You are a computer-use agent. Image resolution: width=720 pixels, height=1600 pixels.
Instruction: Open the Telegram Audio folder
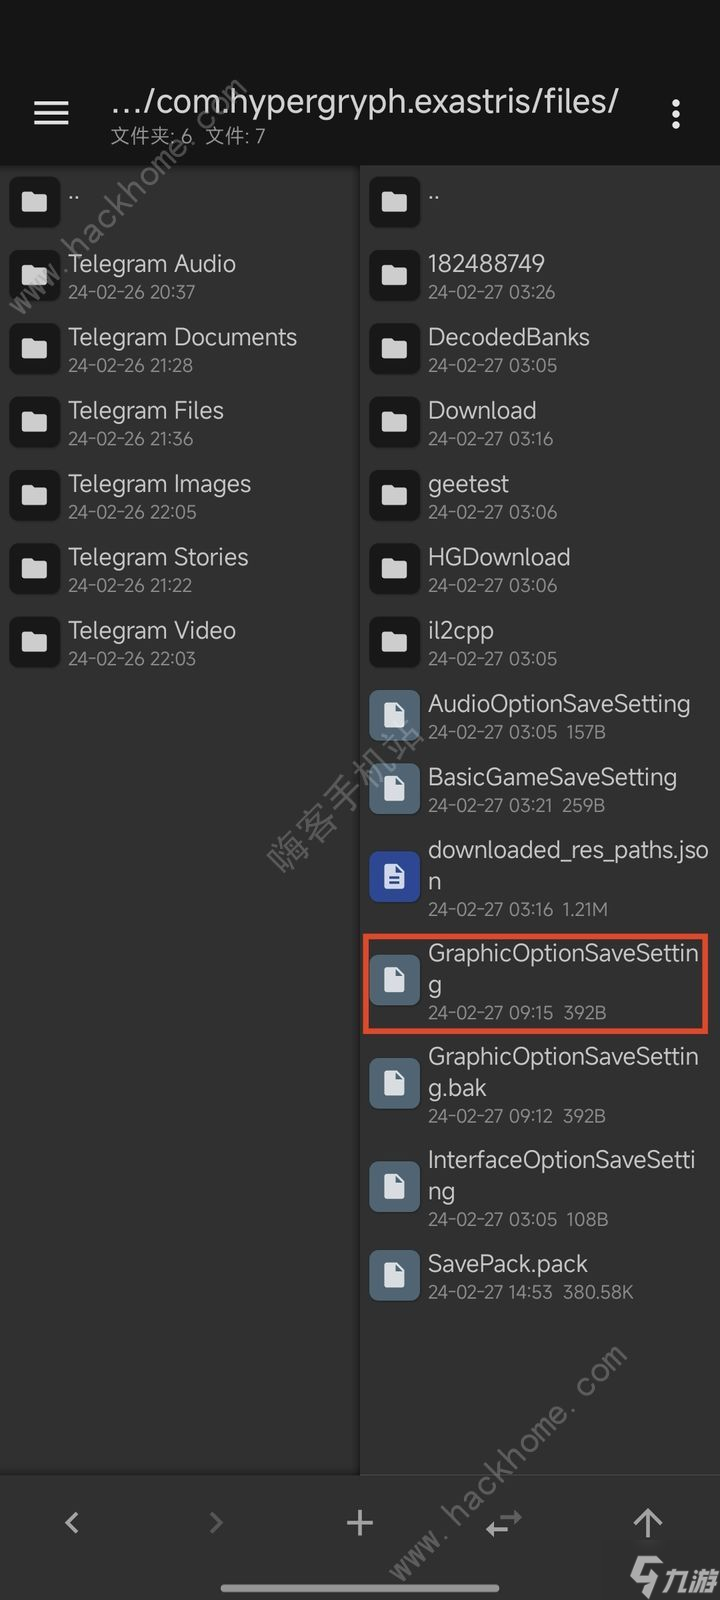point(180,275)
